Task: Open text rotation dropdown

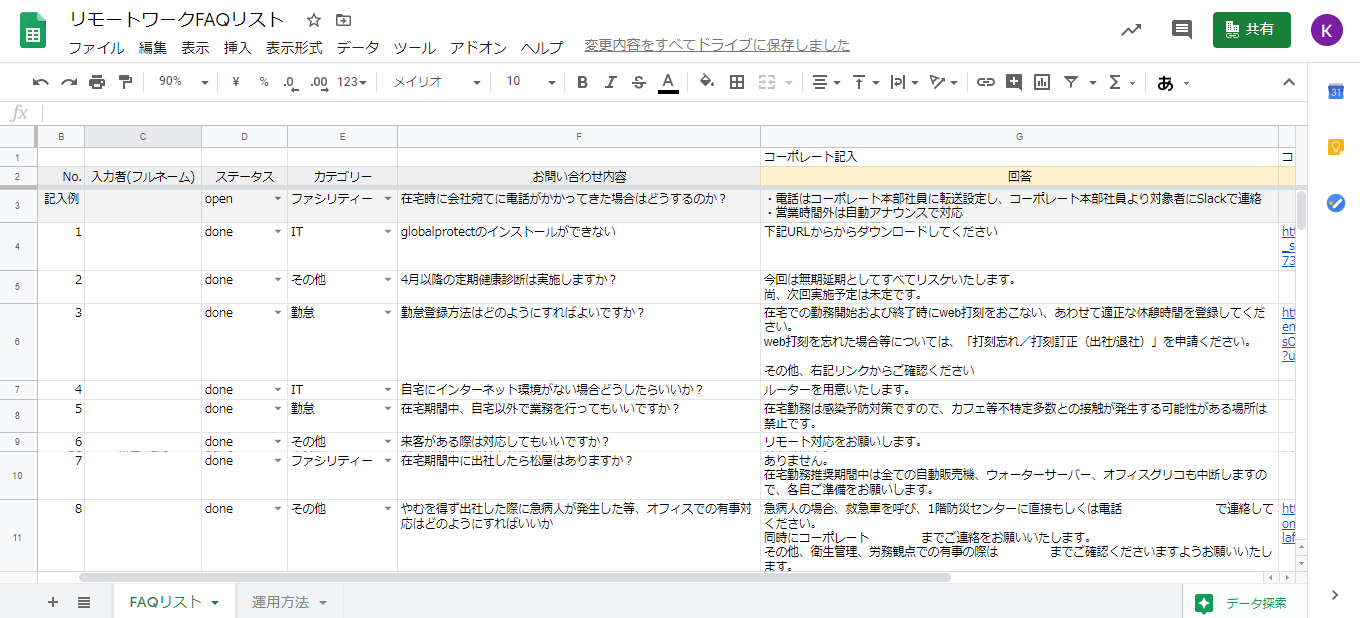Action: [x=943, y=82]
